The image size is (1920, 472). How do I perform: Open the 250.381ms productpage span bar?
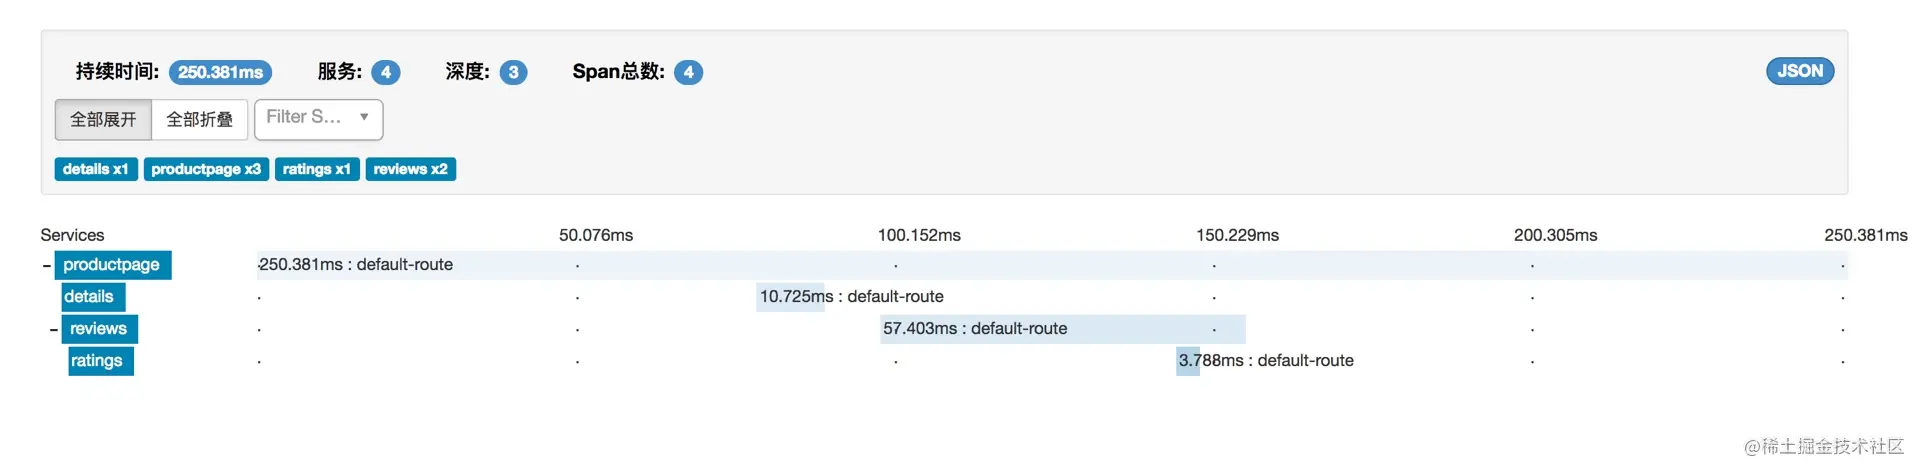tap(1052, 265)
